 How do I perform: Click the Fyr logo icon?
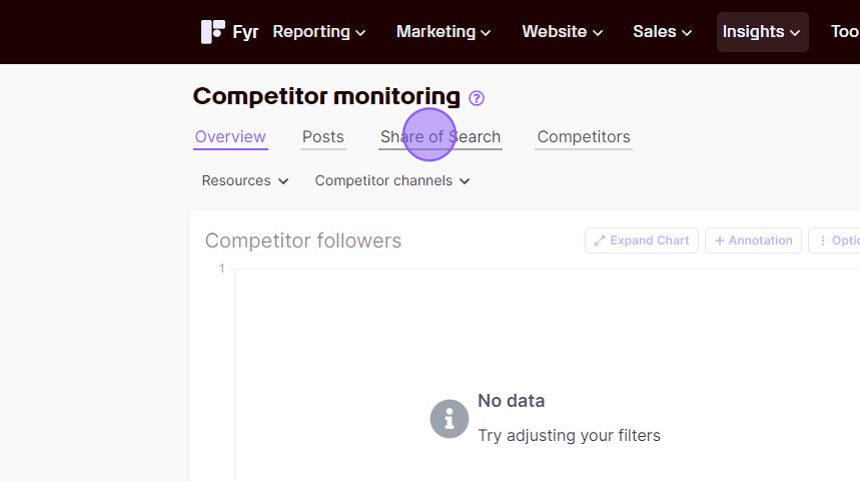213,32
